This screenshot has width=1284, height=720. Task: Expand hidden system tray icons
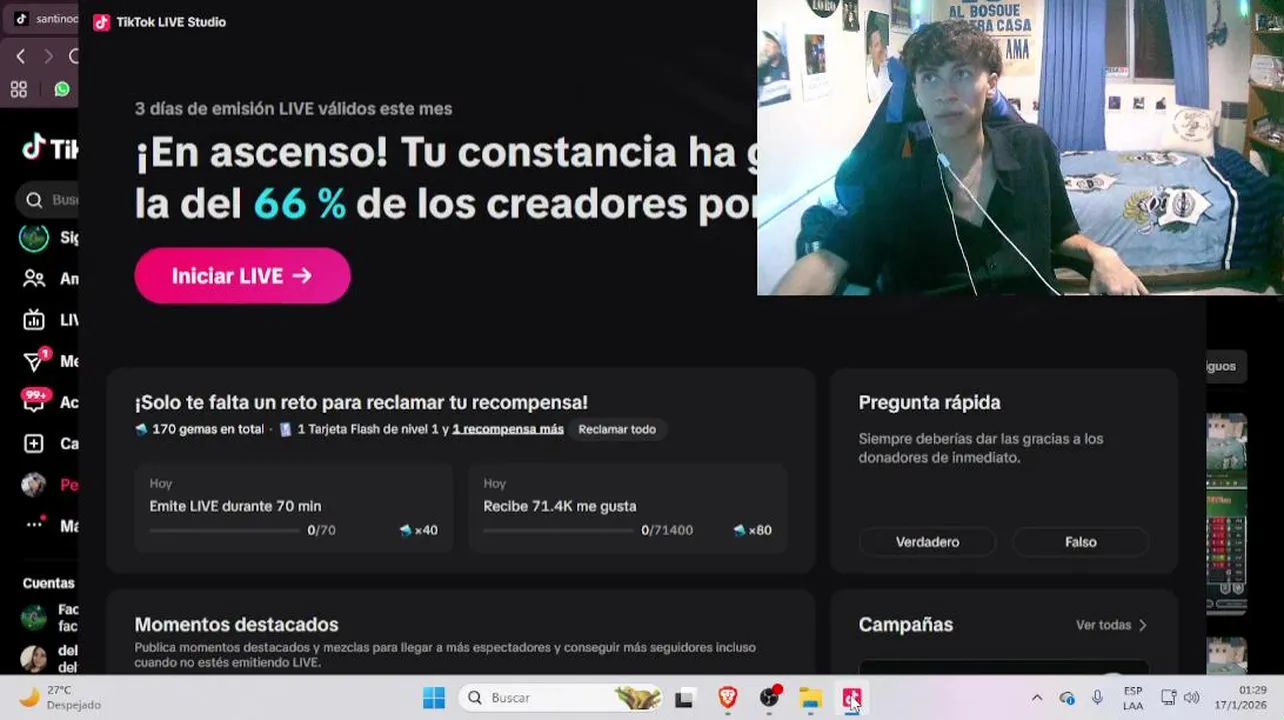tap(1036, 698)
